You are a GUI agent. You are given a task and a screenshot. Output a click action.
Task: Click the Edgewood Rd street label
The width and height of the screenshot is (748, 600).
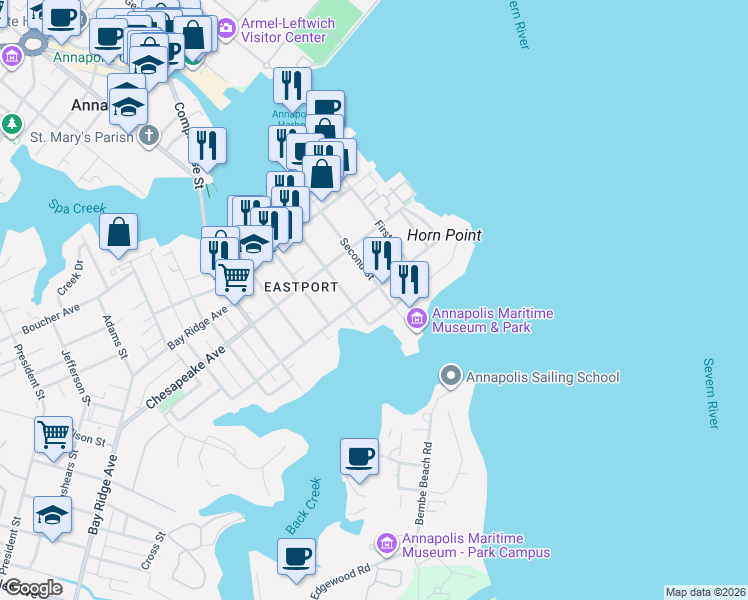coord(340,582)
